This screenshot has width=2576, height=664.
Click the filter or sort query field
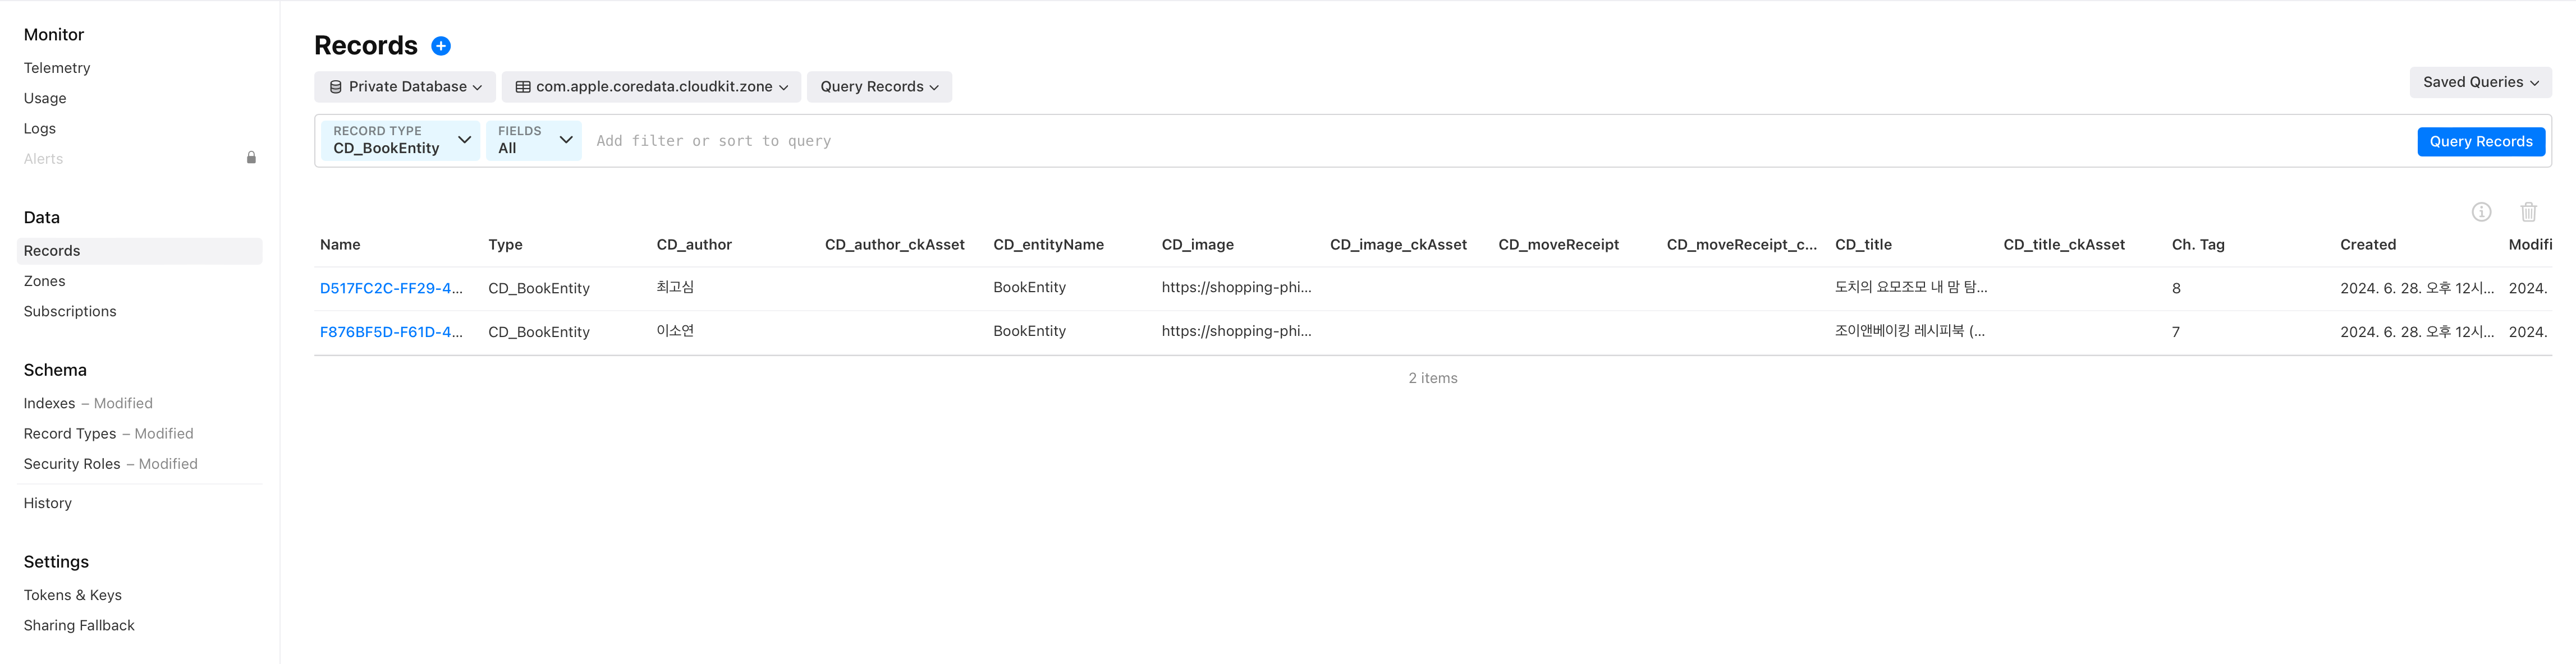[x=1400, y=141]
